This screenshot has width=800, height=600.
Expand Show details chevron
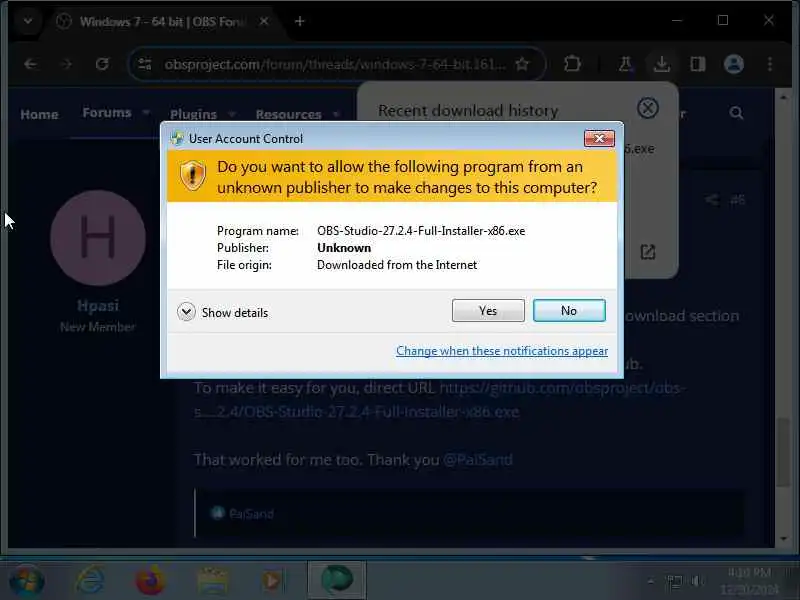coord(186,312)
